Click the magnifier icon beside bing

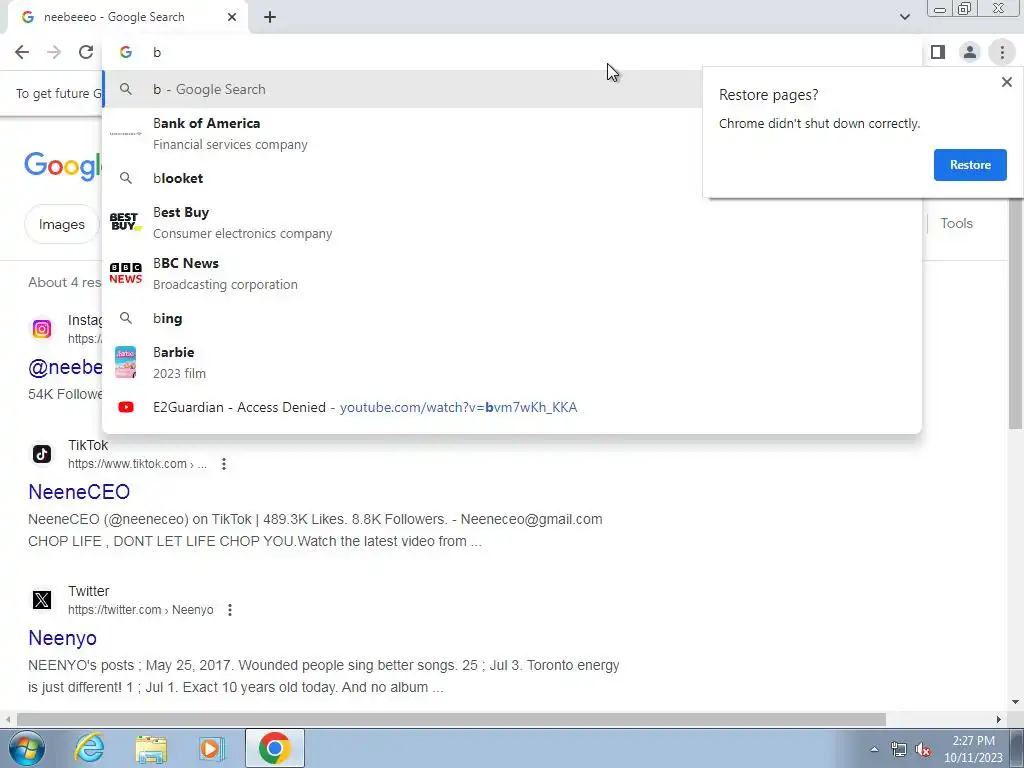tap(125, 318)
